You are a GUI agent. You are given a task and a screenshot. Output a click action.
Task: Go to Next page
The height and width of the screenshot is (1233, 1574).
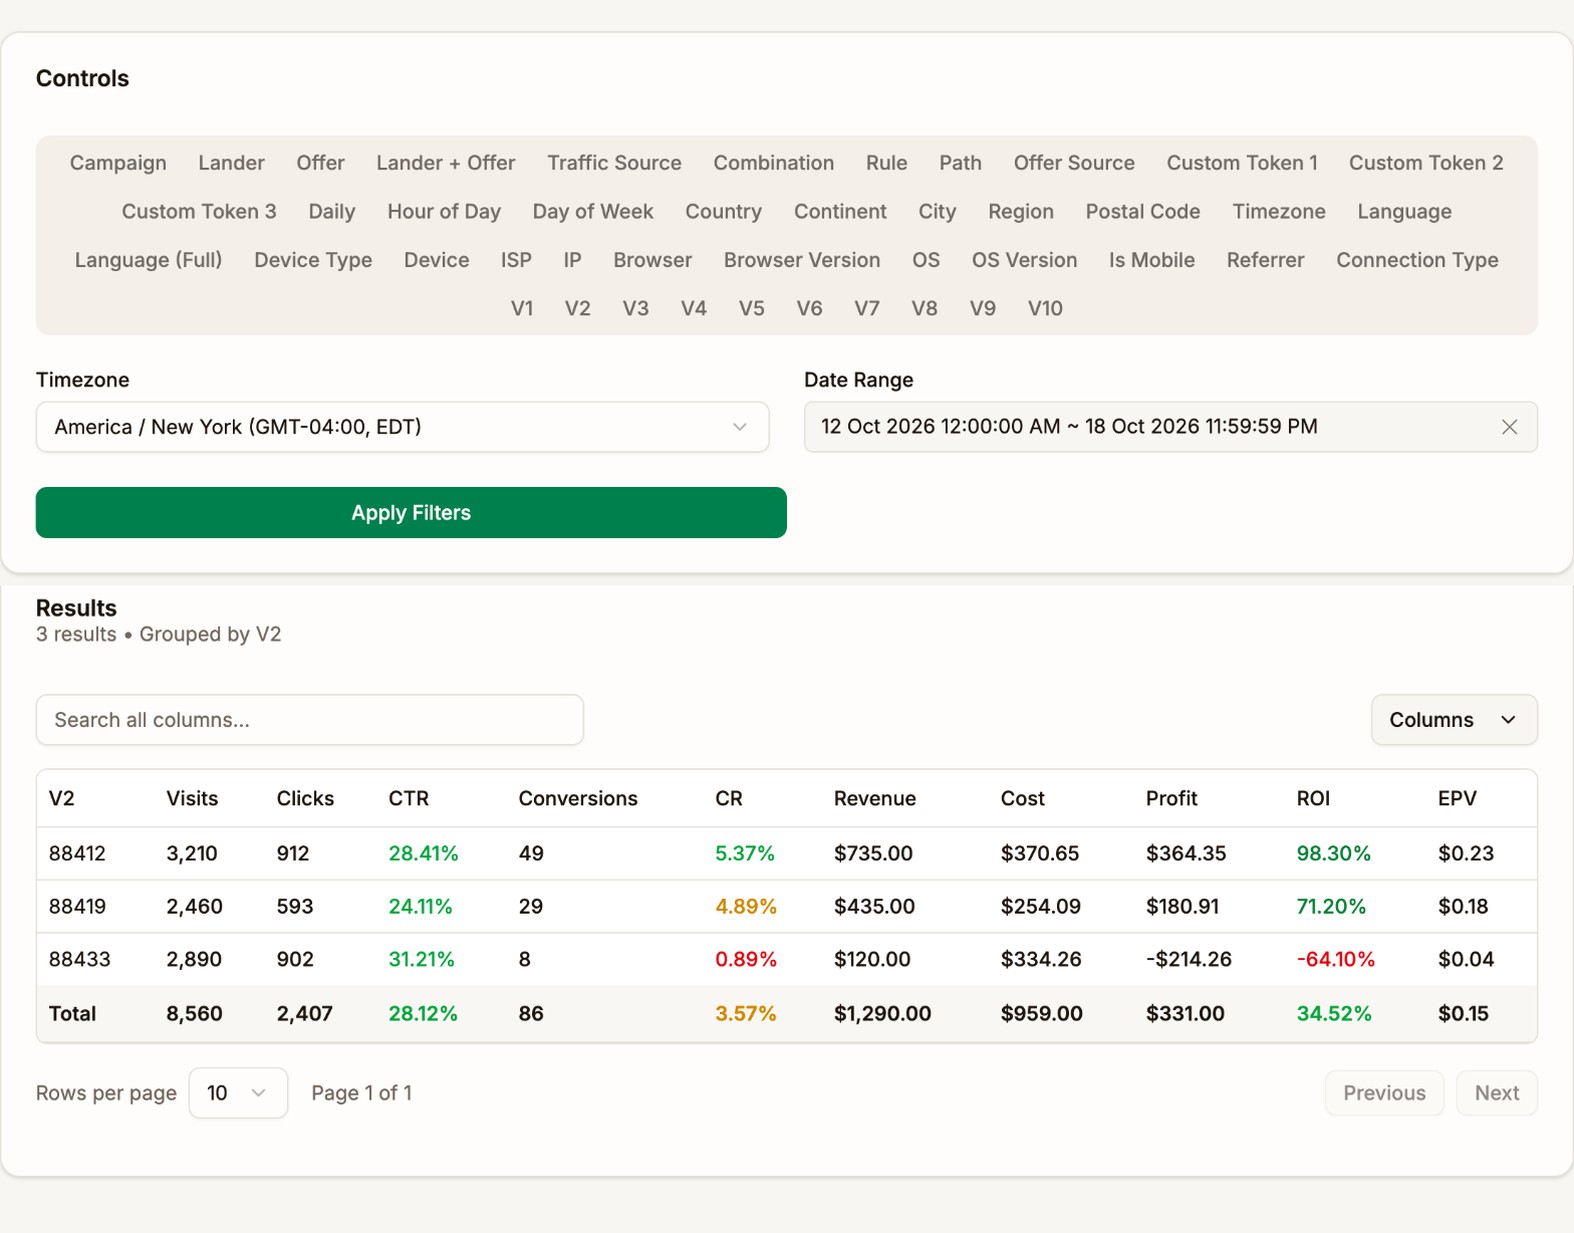(1496, 1093)
